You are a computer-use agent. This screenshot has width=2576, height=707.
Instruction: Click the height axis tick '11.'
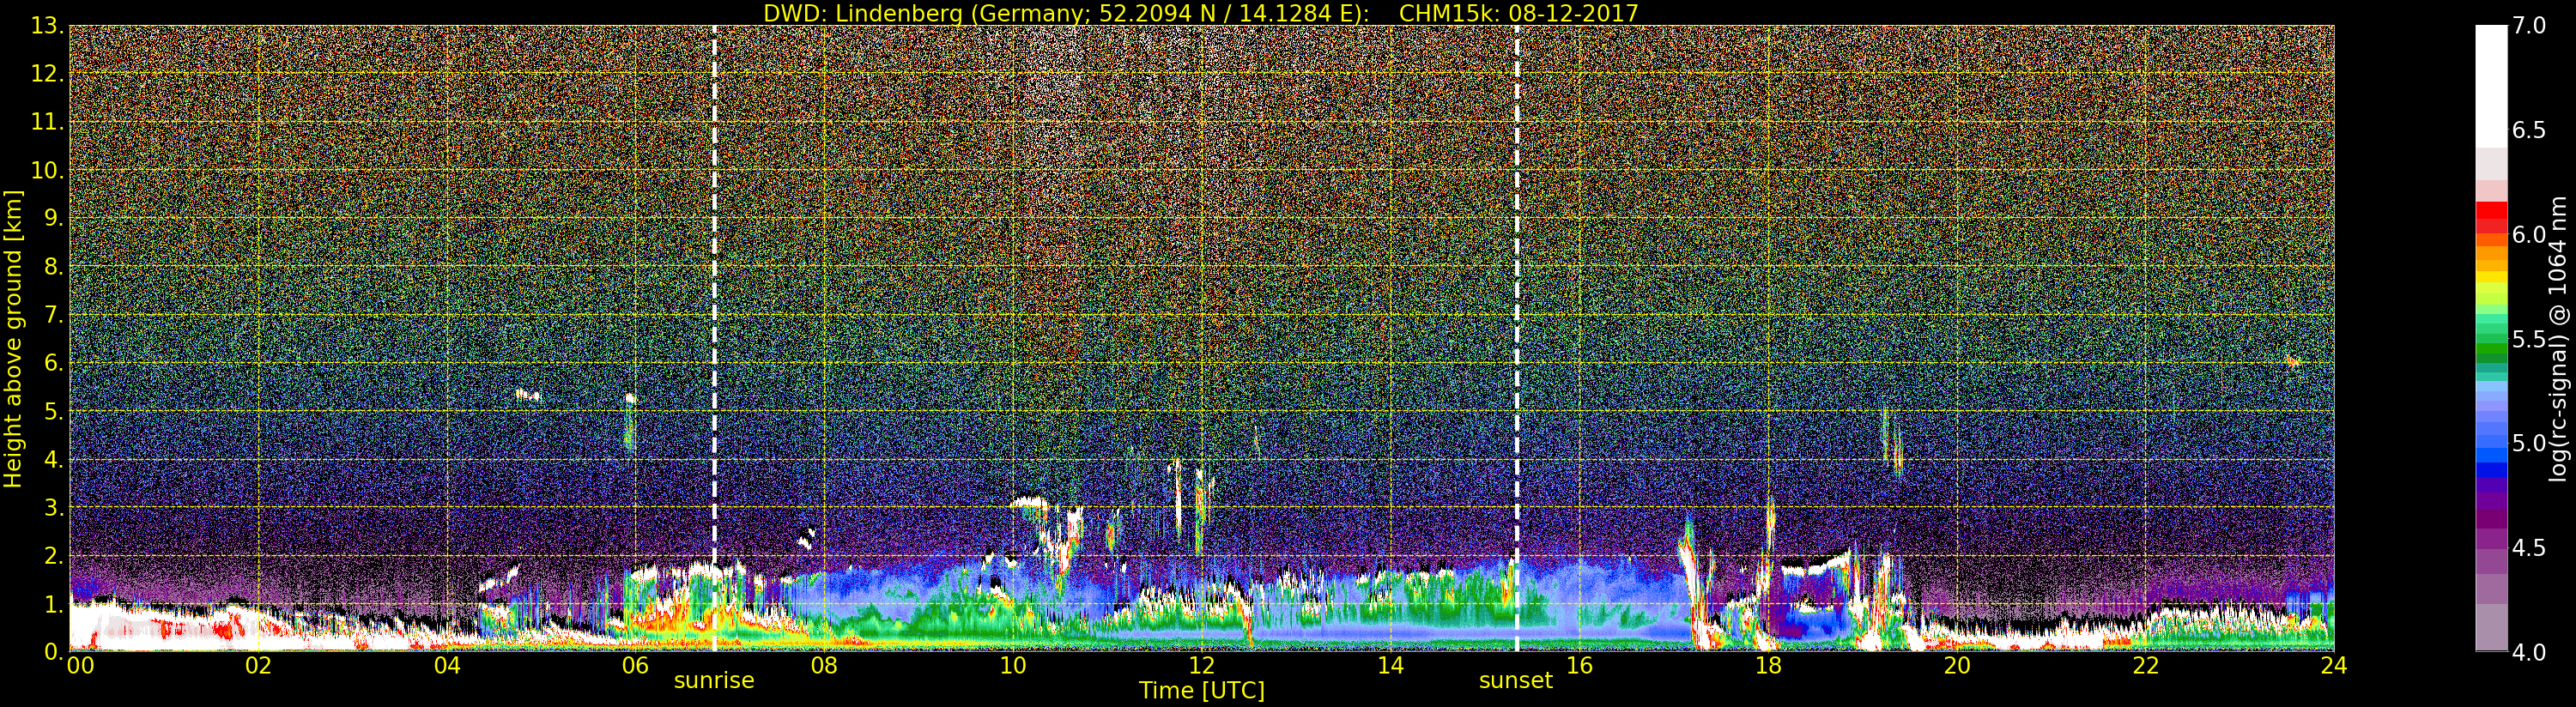pos(46,122)
